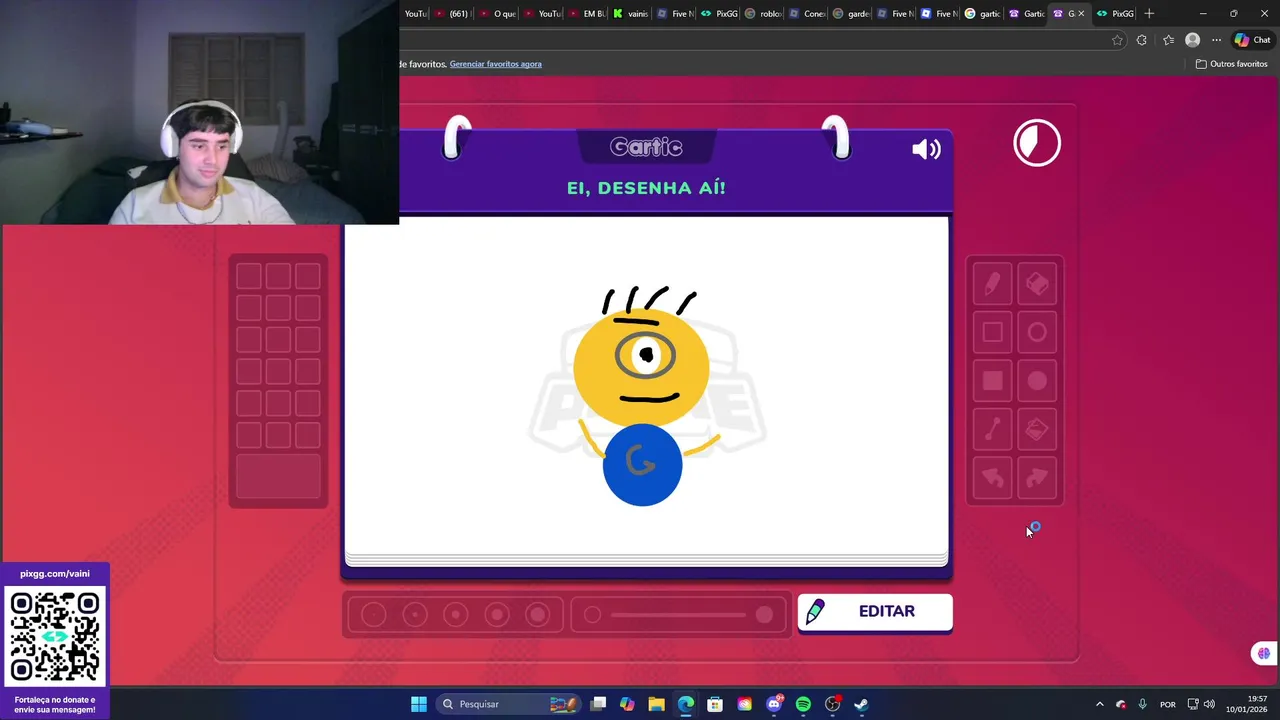
Task: Open the browser profile avatar
Action: [x=1192, y=40]
